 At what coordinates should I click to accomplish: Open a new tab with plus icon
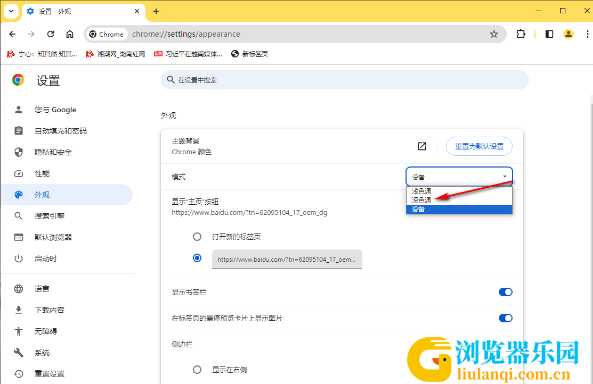[156, 11]
